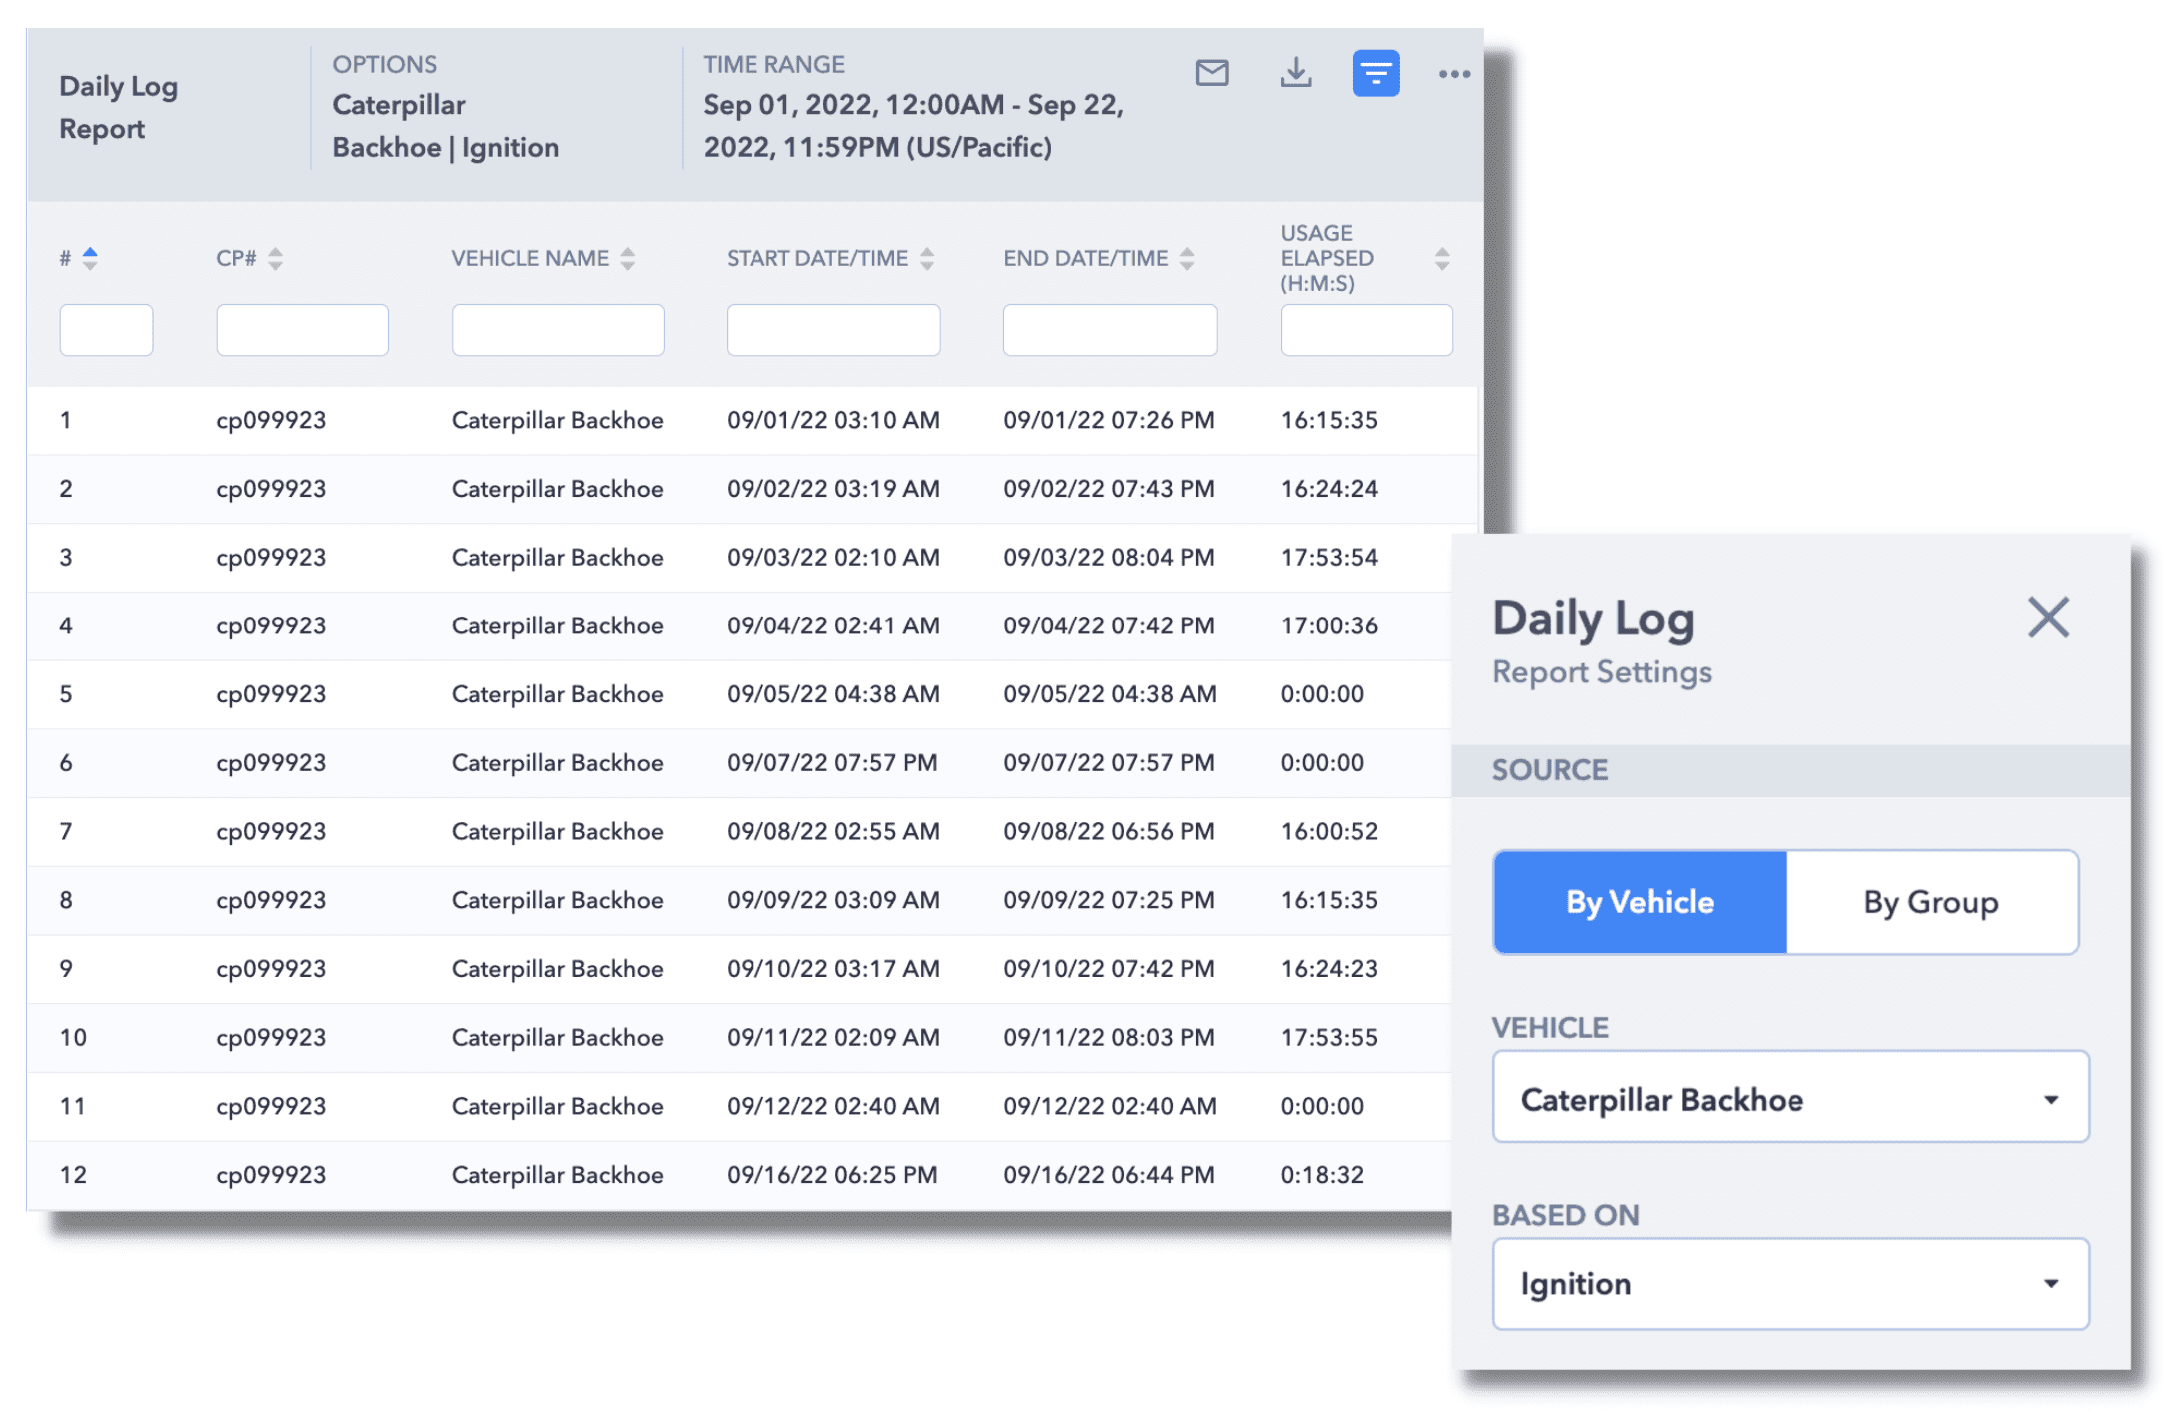The width and height of the screenshot is (2174, 1417).
Task: Select the By Vehicle source option
Action: [1640, 902]
